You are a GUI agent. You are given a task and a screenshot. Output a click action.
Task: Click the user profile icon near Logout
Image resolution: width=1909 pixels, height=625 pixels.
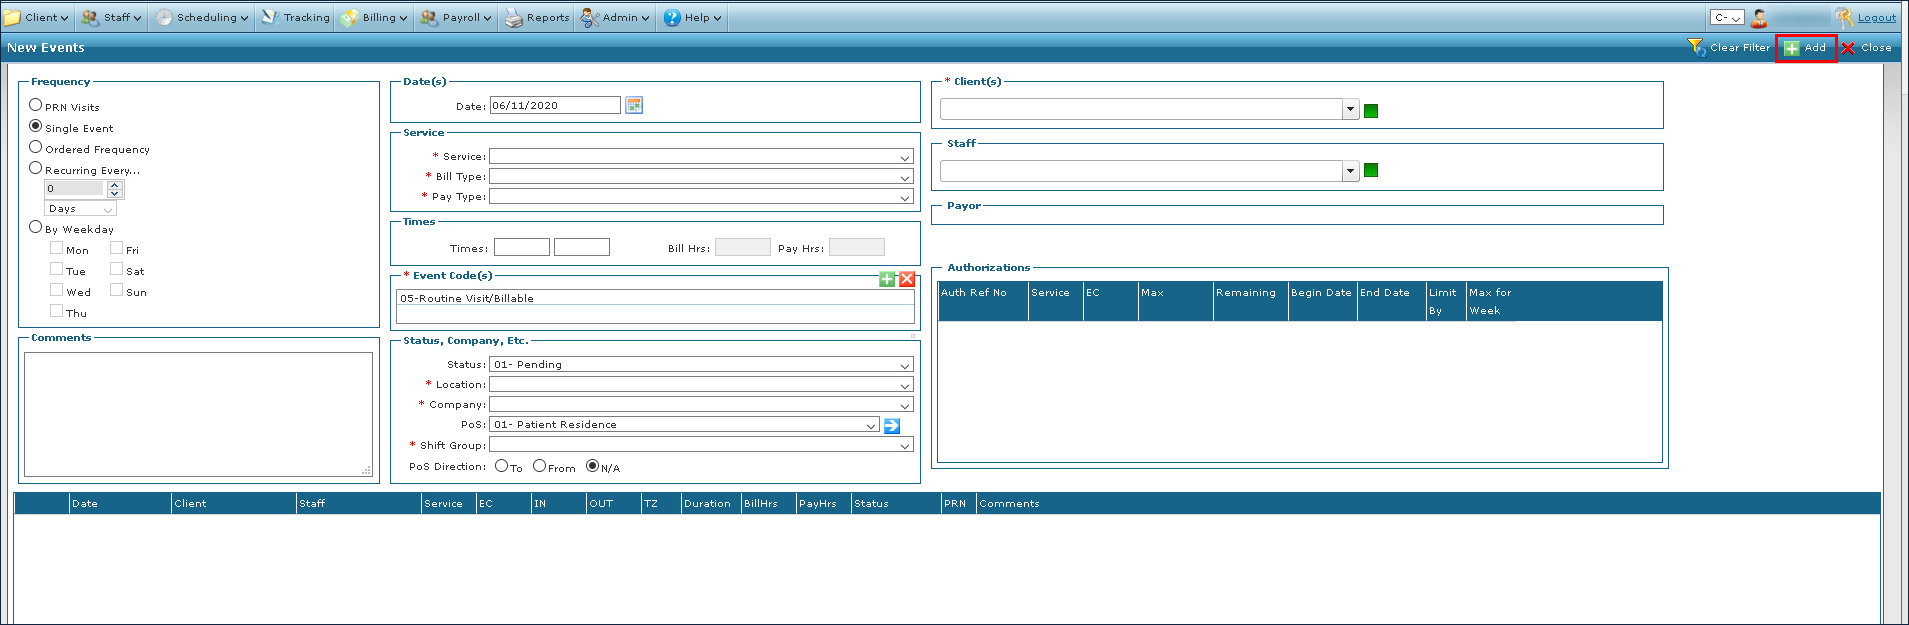pos(1759,17)
